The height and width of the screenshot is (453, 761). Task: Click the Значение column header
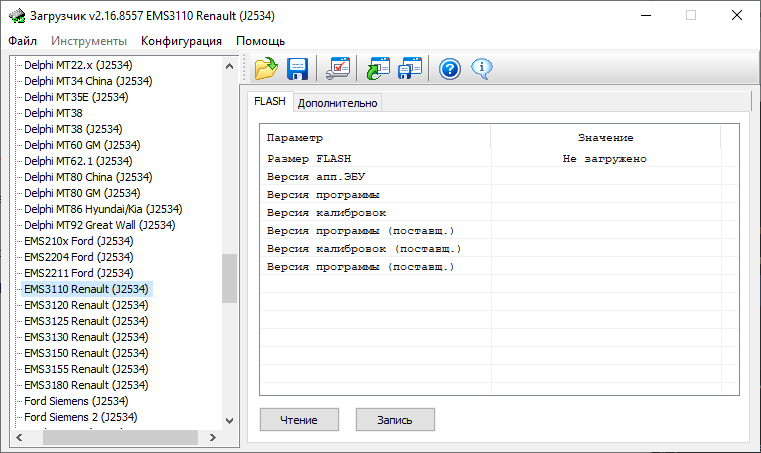pos(605,137)
